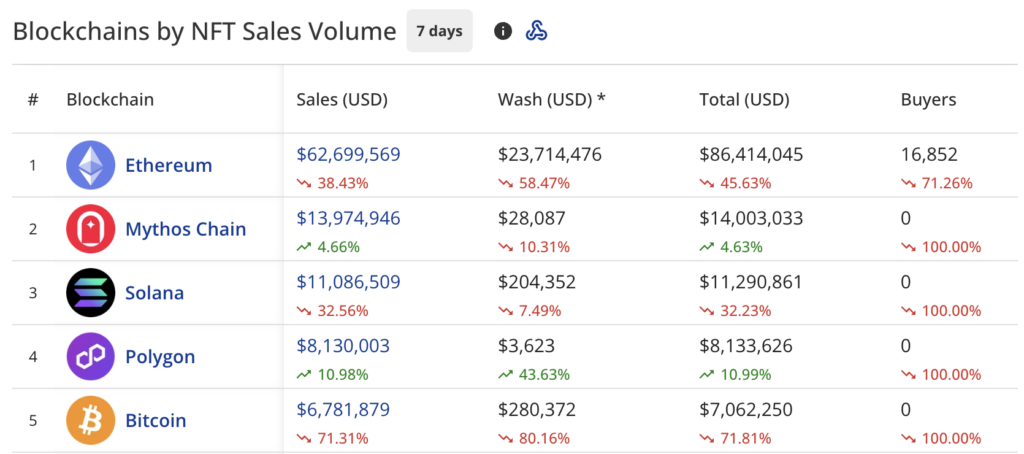Click the blue triple-ring chain icon
The width and height of the screenshot is (1024, 454).
pyautogui.click(x=536, y=31)
